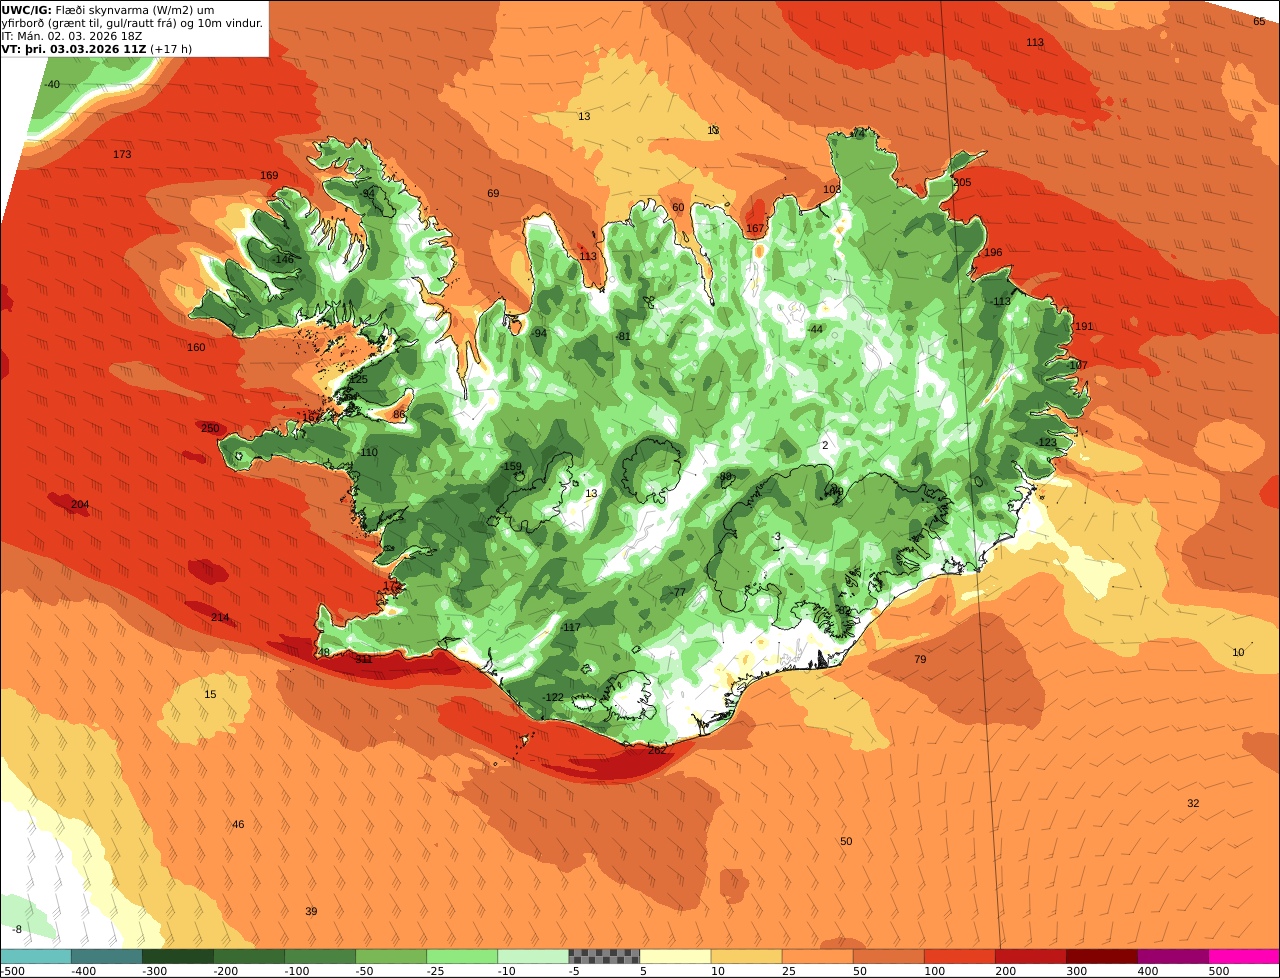Click the '250' value off the west coast

210,428
